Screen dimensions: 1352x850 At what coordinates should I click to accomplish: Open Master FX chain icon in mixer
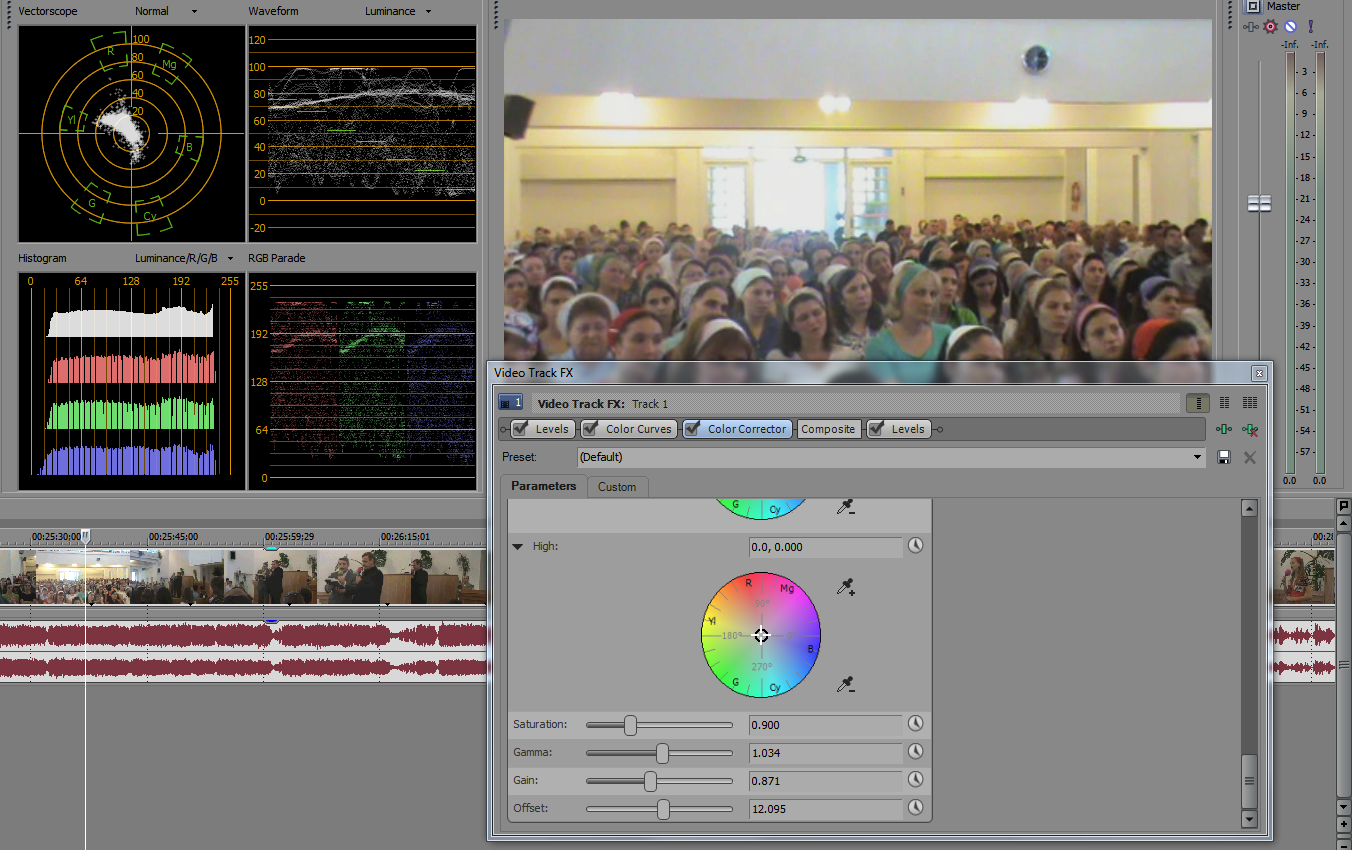(x=1251, y=27)
